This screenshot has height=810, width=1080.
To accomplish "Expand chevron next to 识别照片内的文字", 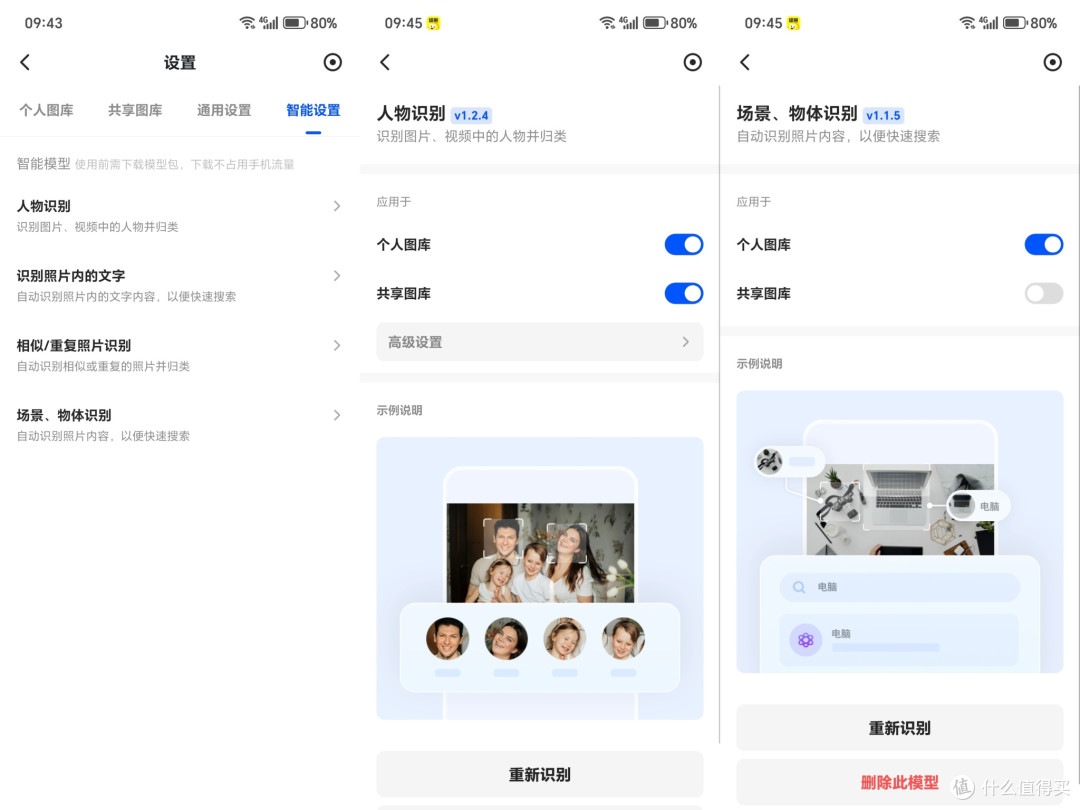I will click(337, 276).
